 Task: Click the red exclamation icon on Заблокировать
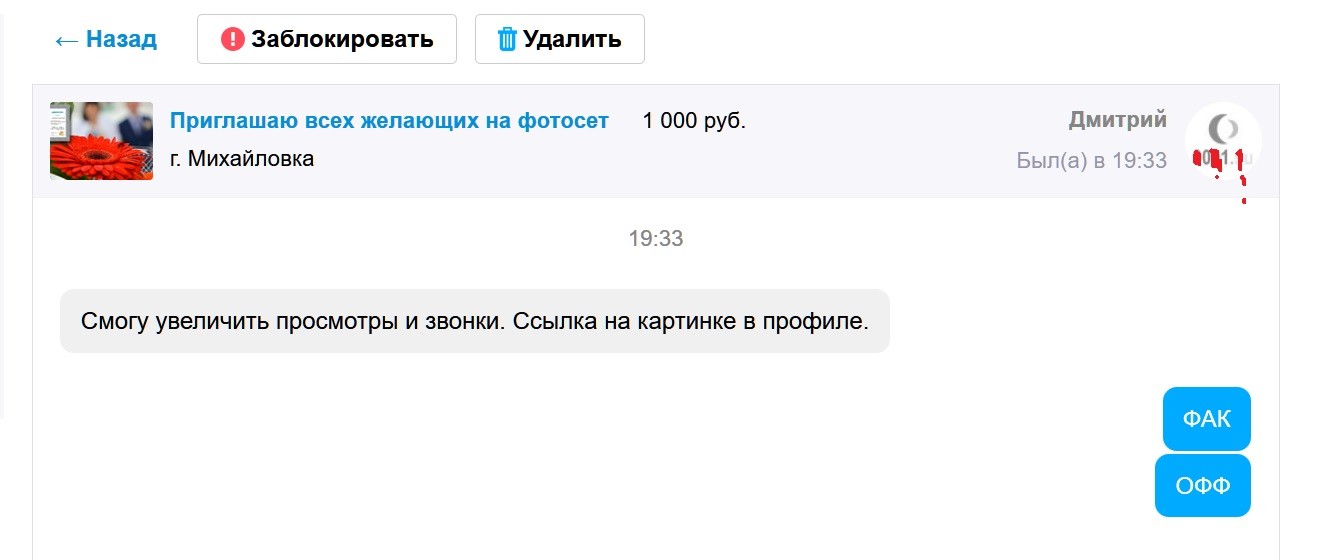point(232,39)
